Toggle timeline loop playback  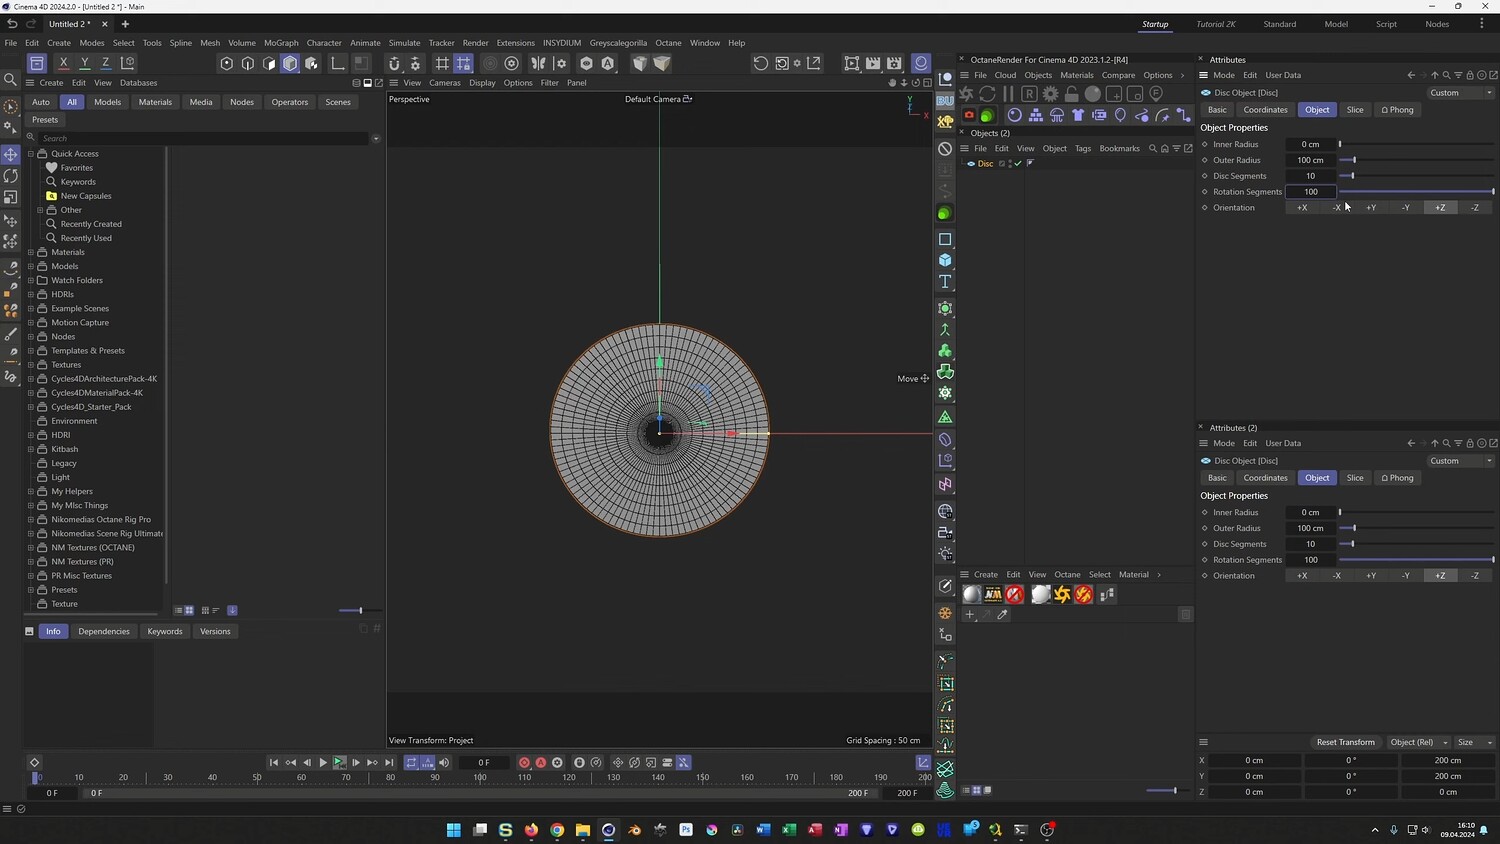tap(411, 763)
